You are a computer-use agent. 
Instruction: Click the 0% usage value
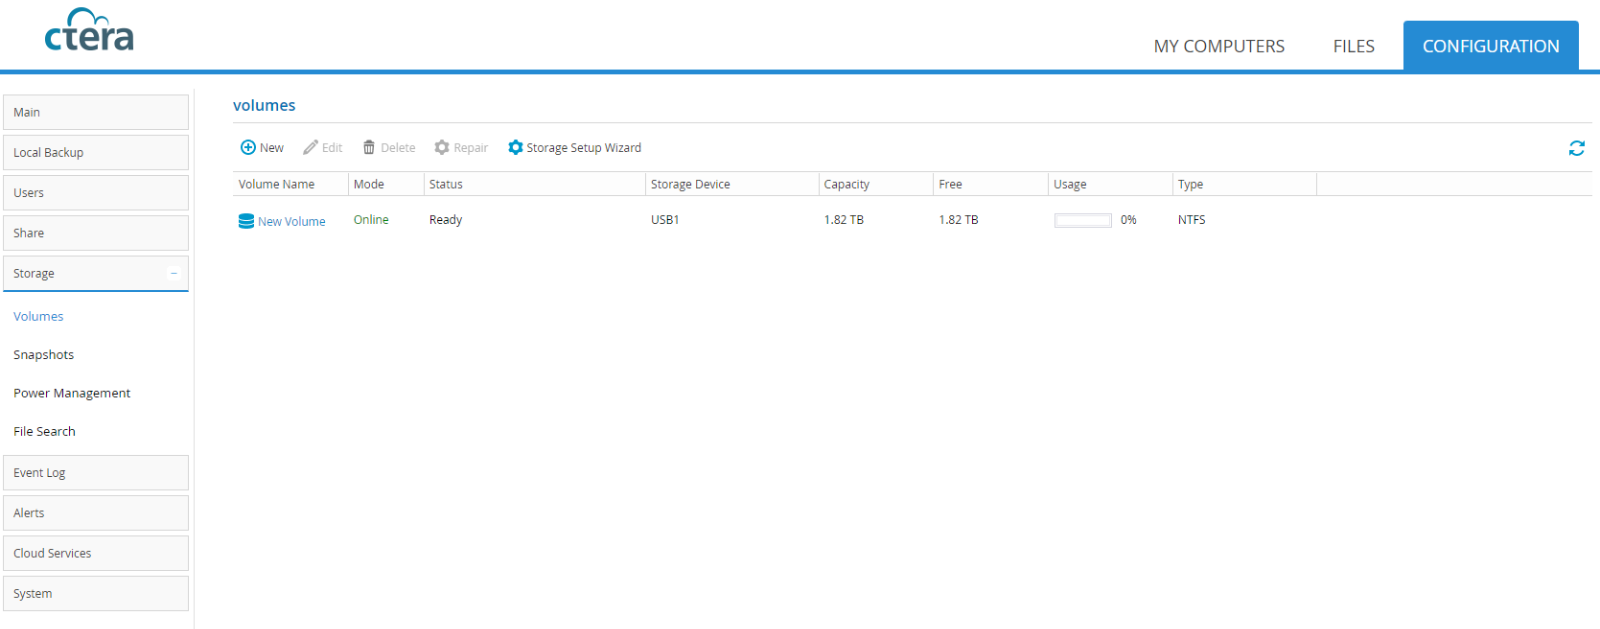pos(1129,219)
